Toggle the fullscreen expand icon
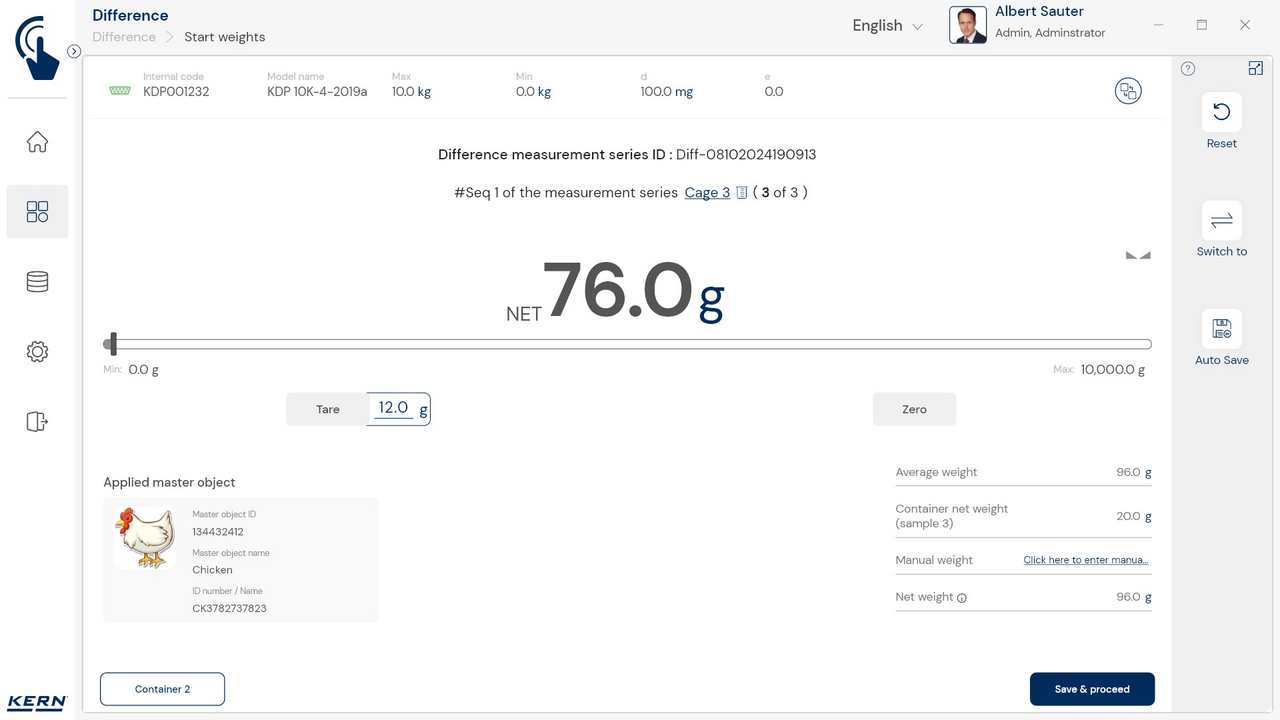Image resolution: width=1280 pixels, height=720 pixels. (x=1256, y=68)
